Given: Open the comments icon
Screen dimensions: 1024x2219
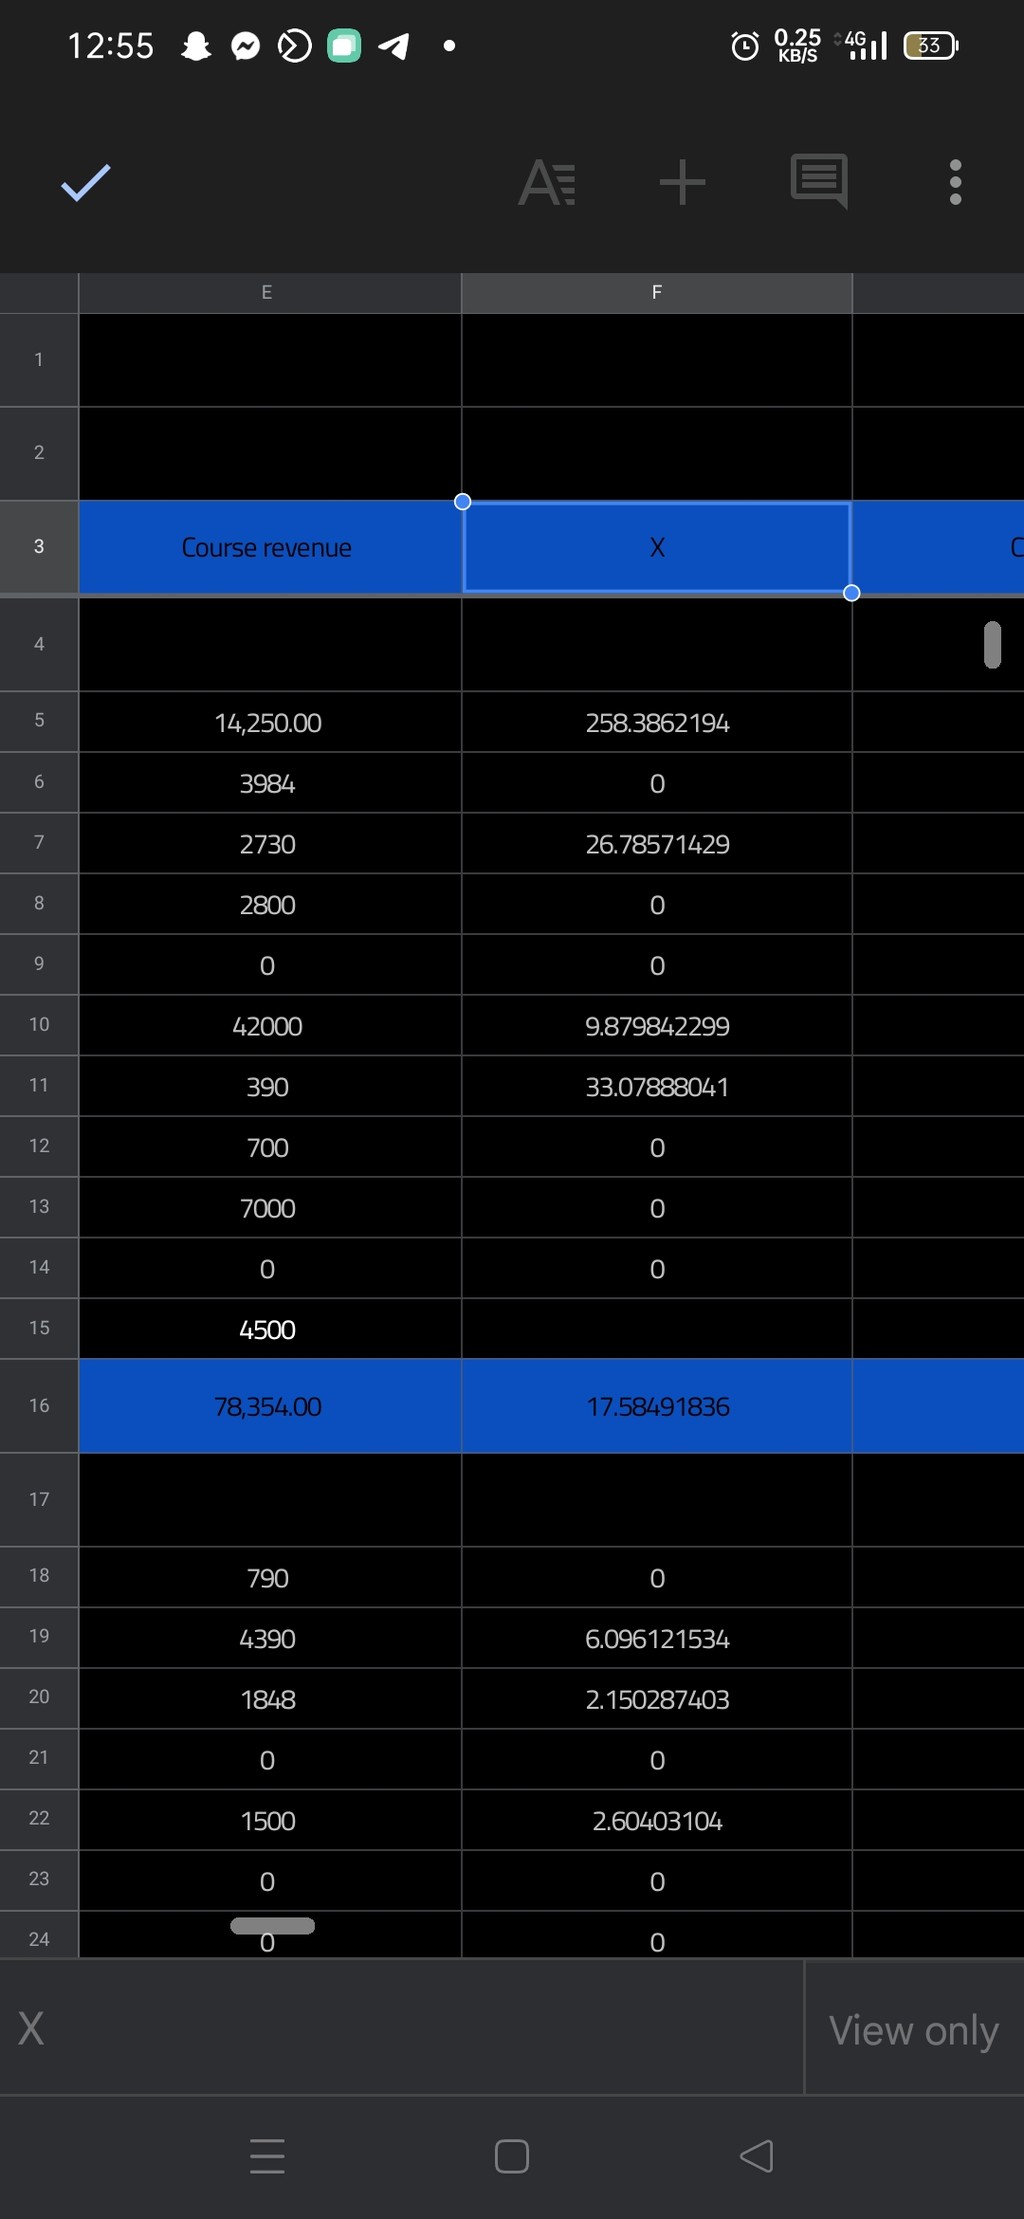Looking at the screenshot, I should click(819, 182).
